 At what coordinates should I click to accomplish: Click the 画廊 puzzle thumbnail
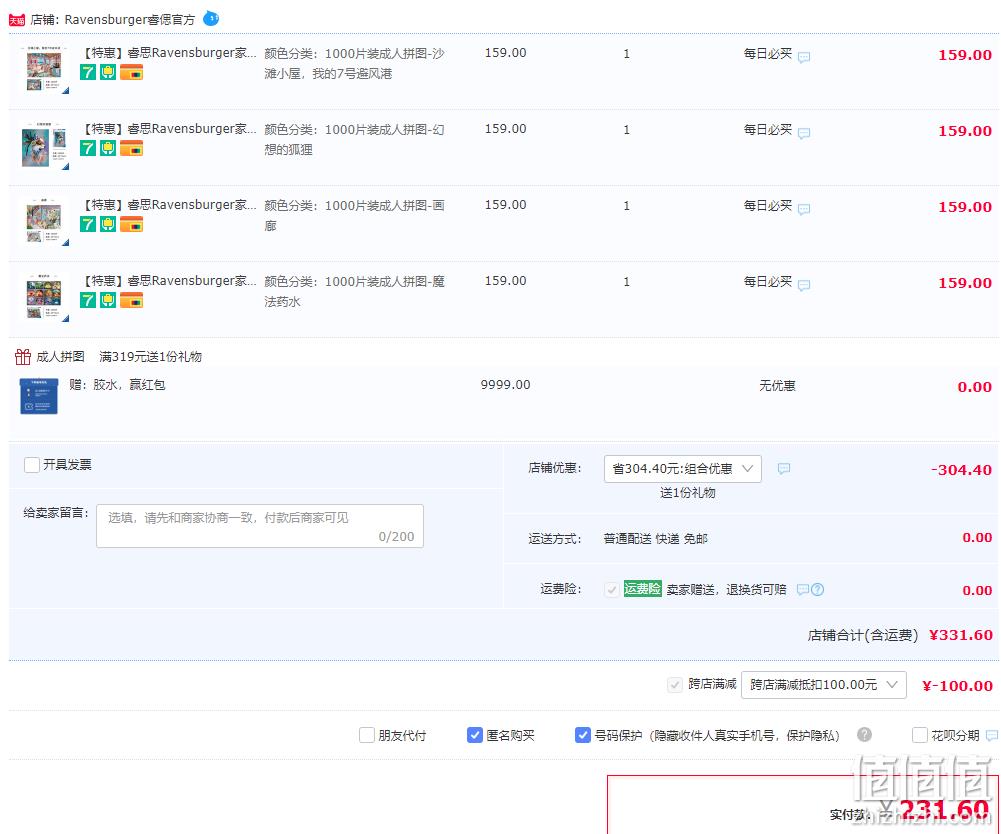[x=45, y=222]
